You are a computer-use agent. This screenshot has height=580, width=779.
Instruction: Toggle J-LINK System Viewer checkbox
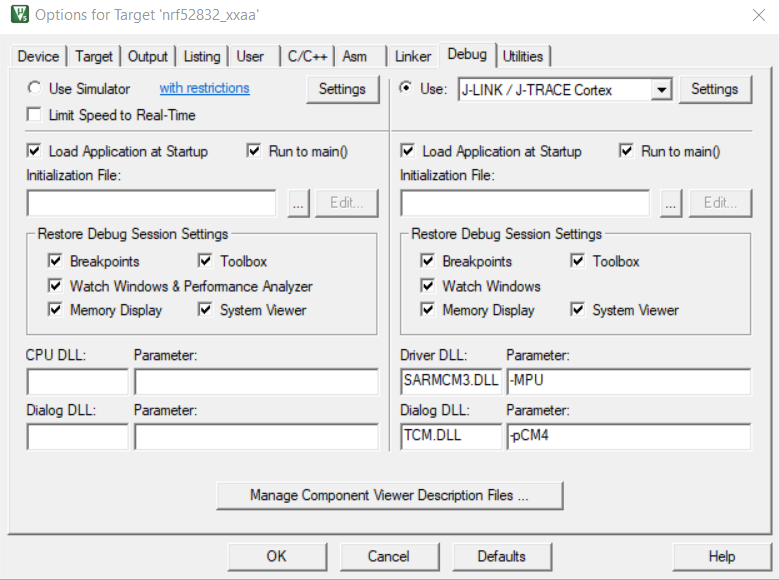click(577, 310)
